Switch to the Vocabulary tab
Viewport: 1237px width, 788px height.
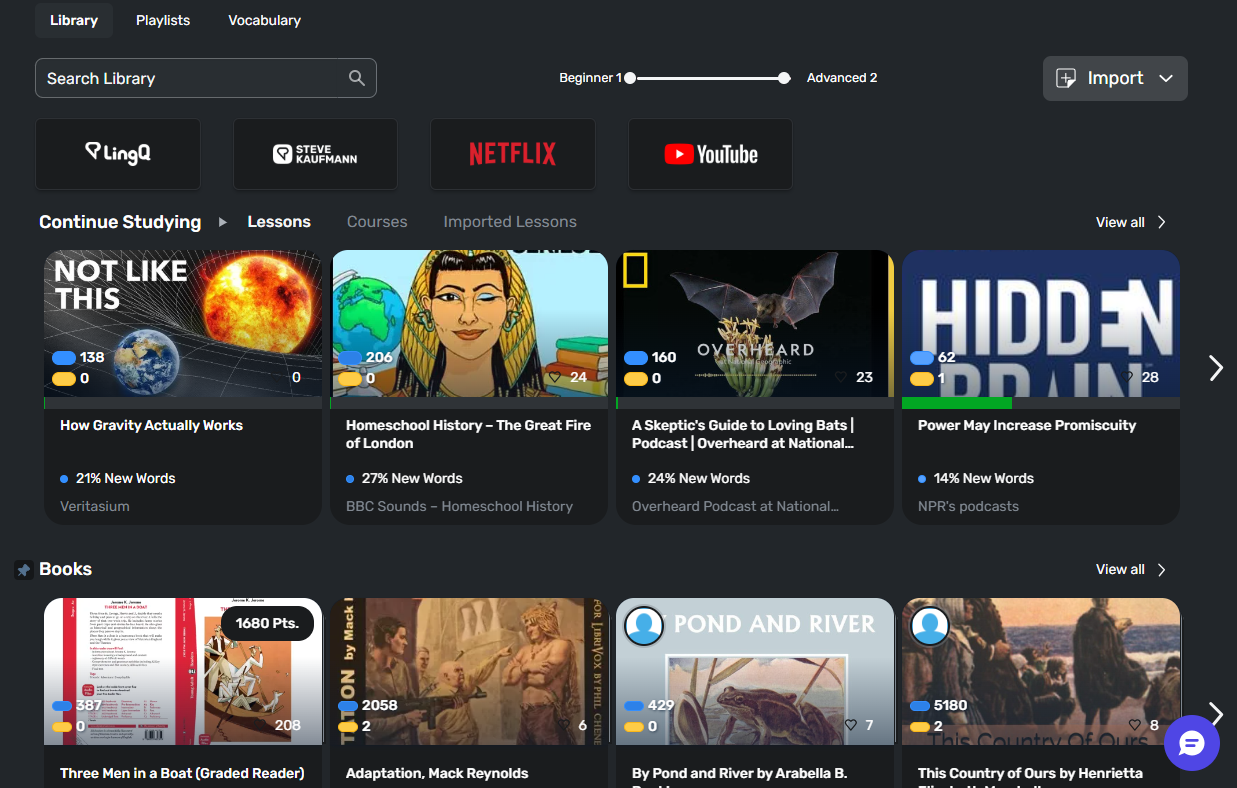tap(264, 20)
